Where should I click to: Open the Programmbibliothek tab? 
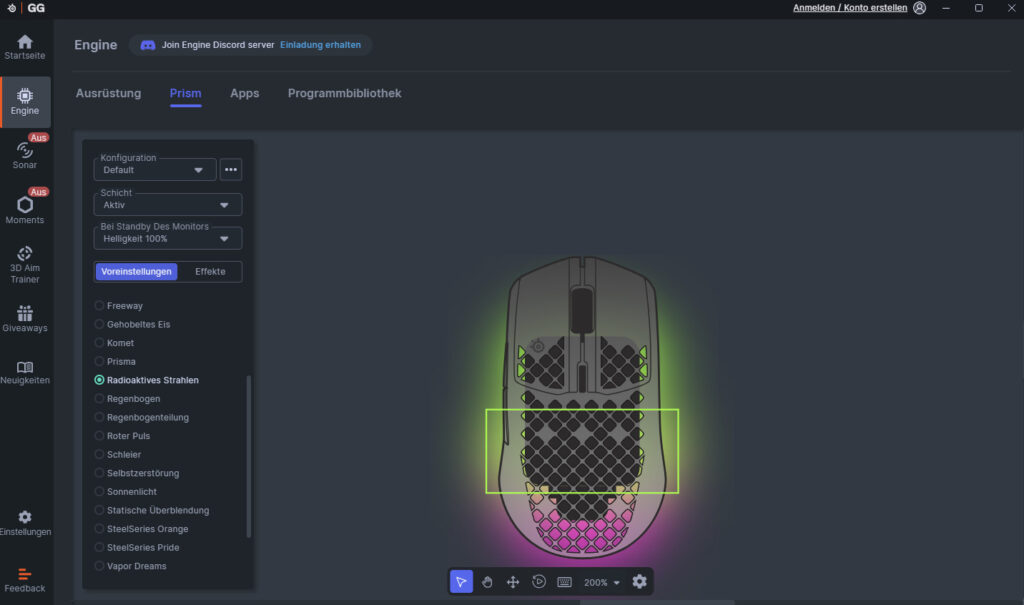tap(344, 93)
